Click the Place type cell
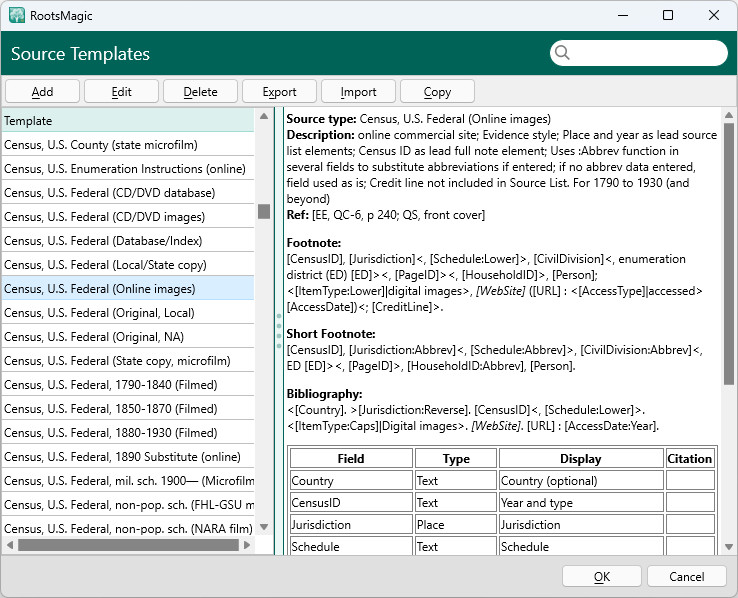The image size is (738, 598). pos(456,524)
